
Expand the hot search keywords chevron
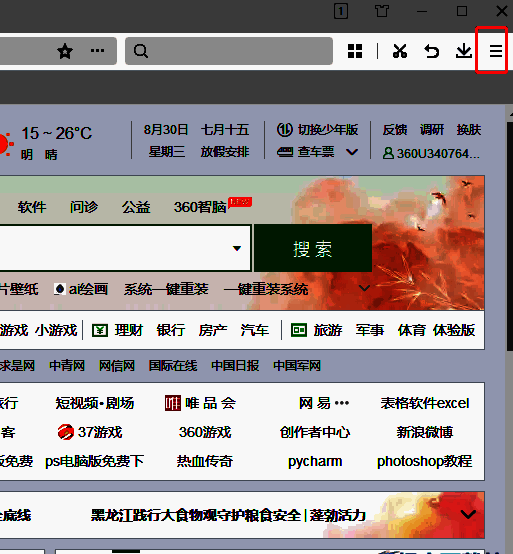click(x=364, y=288)
